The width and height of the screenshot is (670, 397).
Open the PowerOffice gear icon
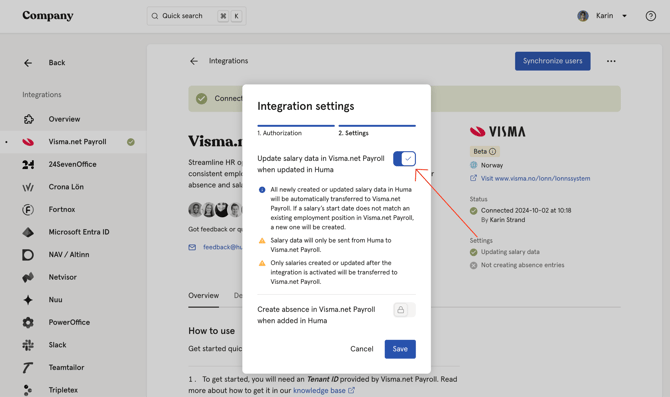pyautogui.click(x=28, y=322)
